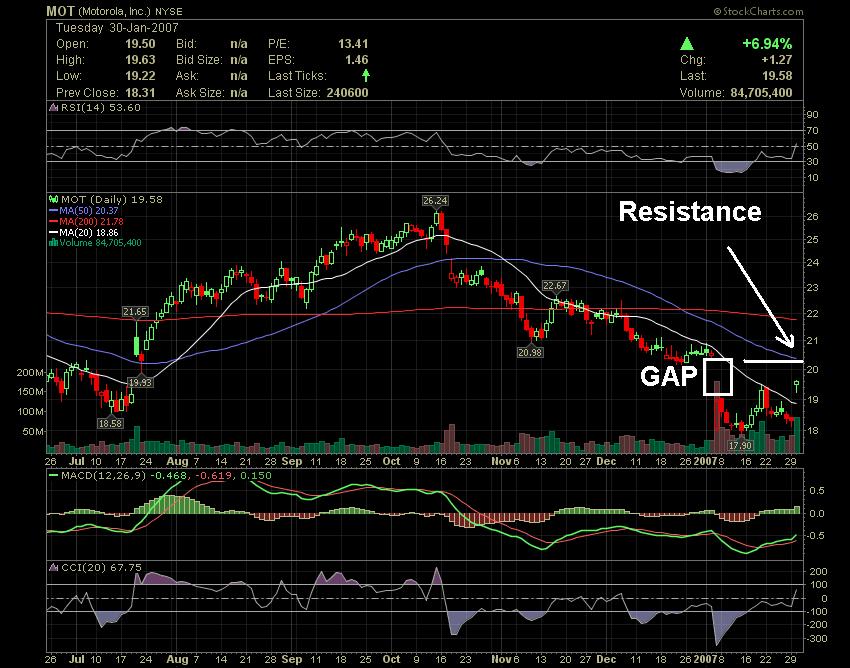
Task: Click the 19.93 price label on chart
Action: click(x=140, y=382)
